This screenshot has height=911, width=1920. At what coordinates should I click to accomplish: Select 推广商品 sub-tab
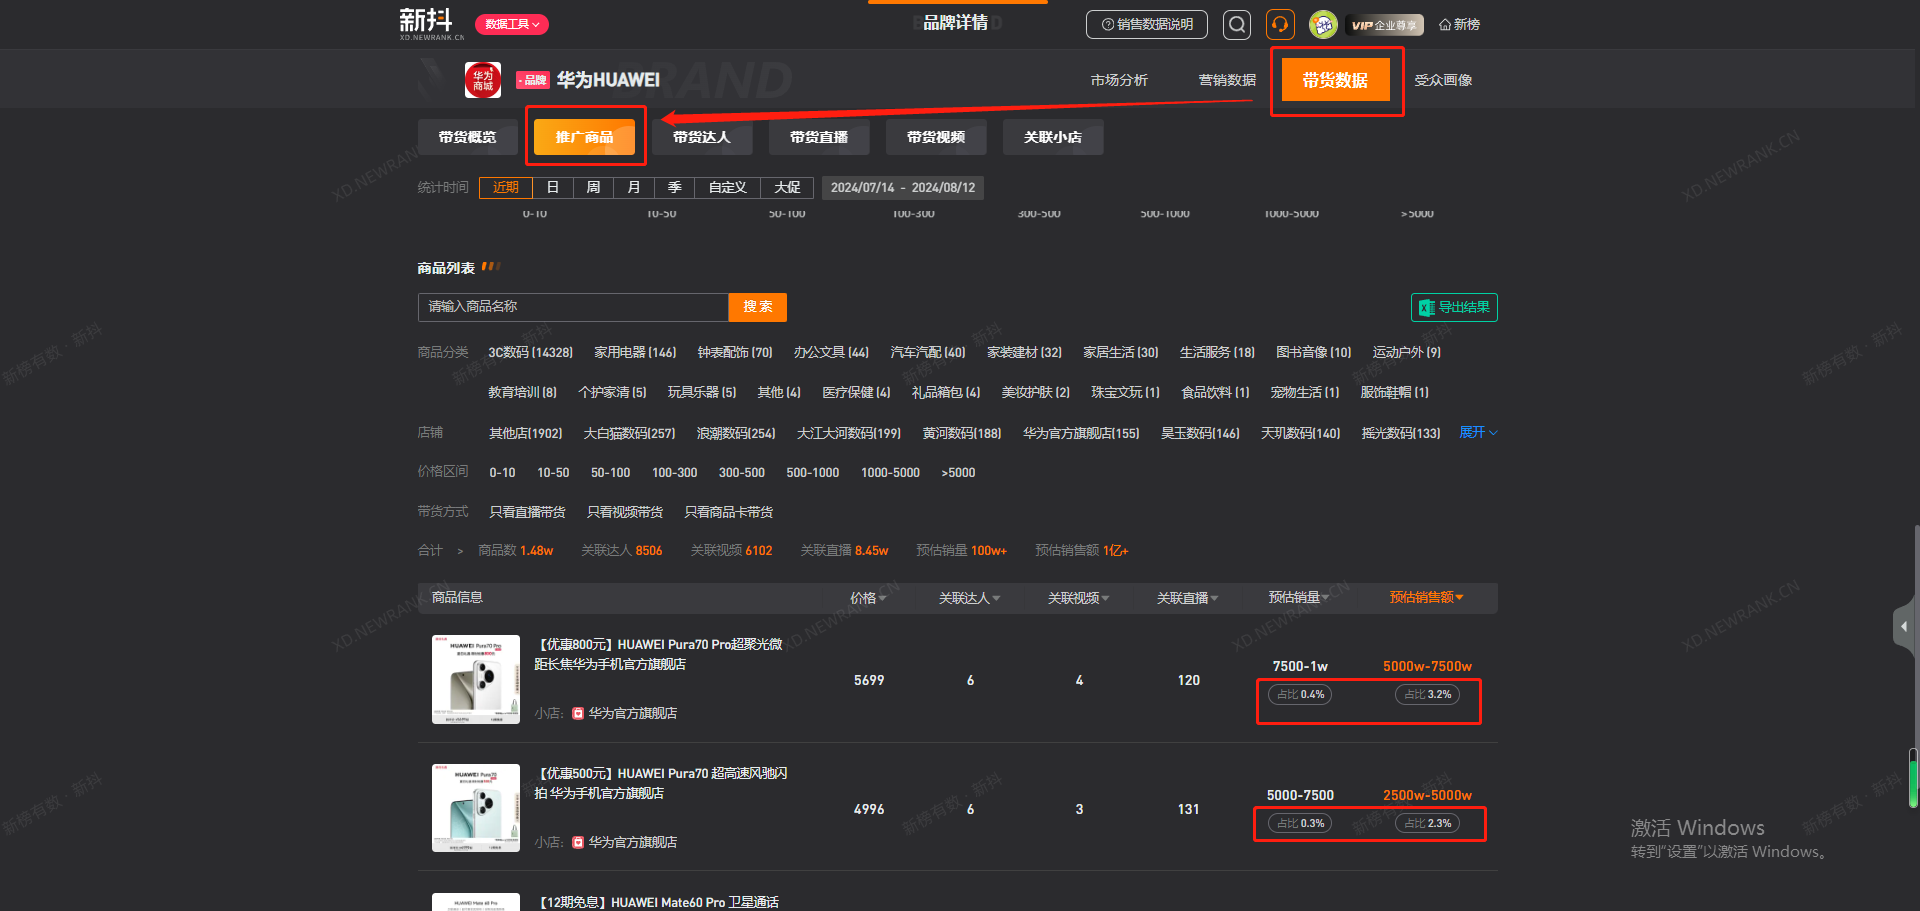pyautogui.click(x=585, y=137)
